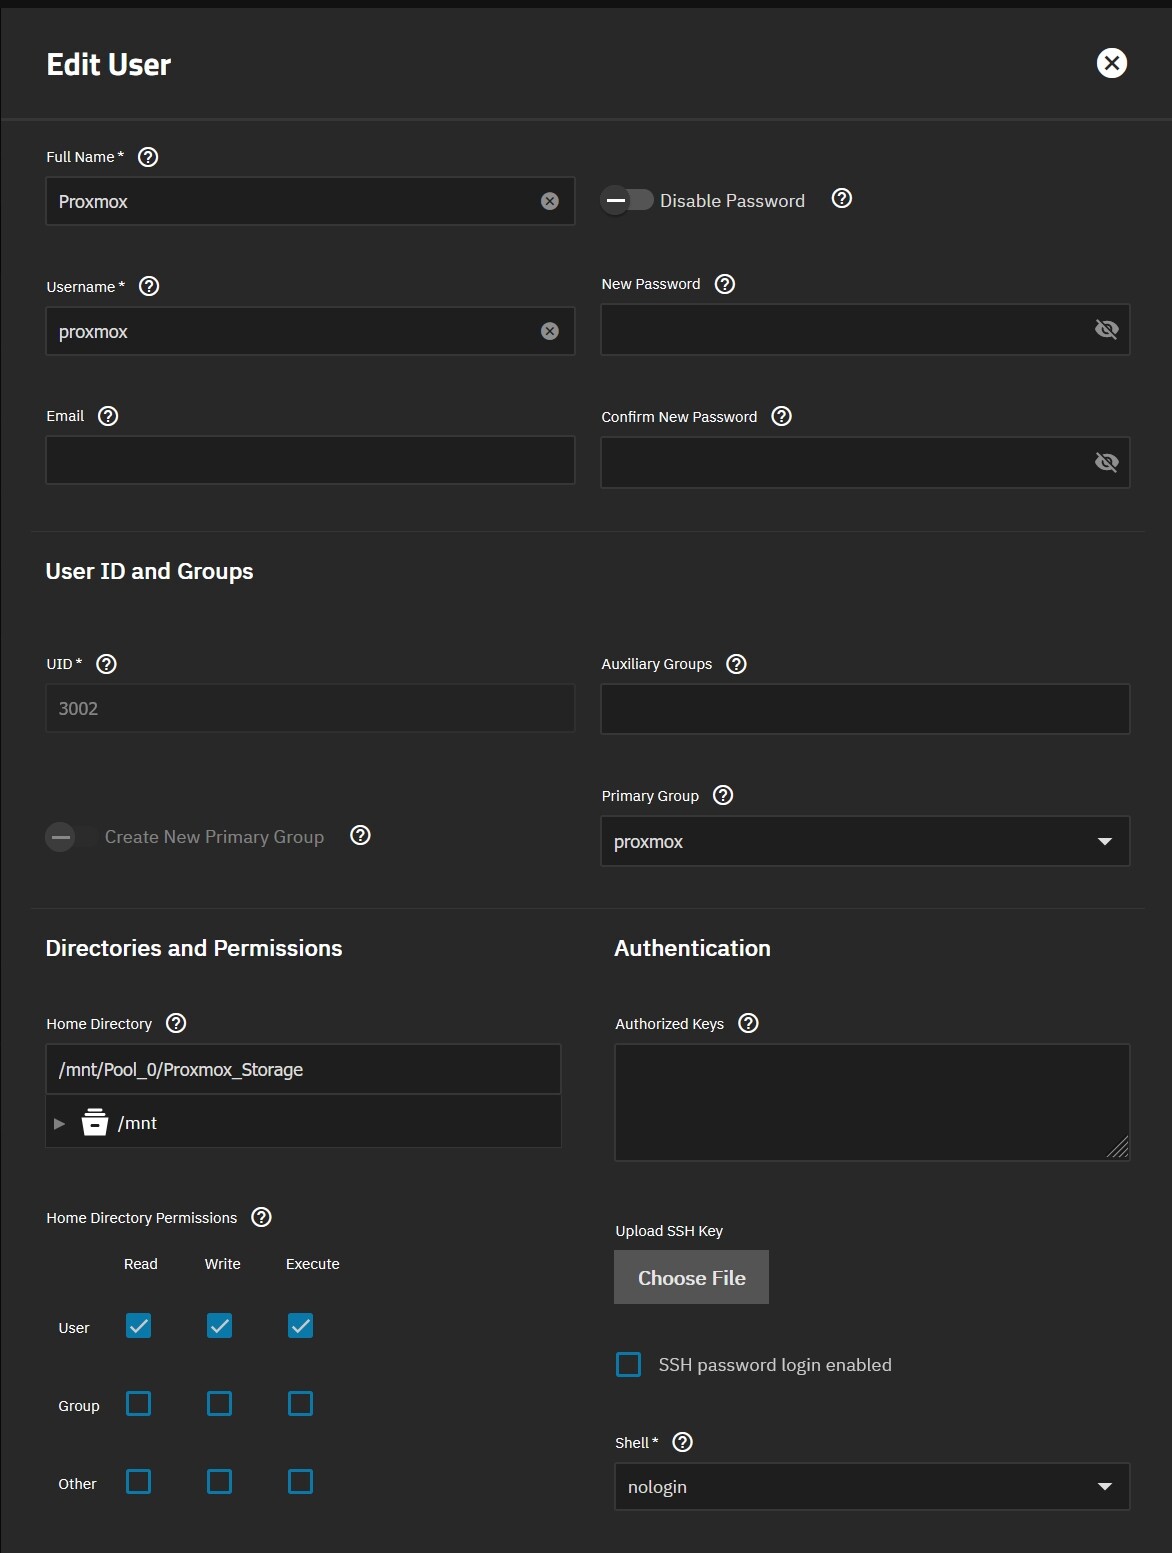The width and height of the screenshot is (1172, 1553).
Task: Open help tooltip for Home Directory
Action: [x=176, y=1023]
